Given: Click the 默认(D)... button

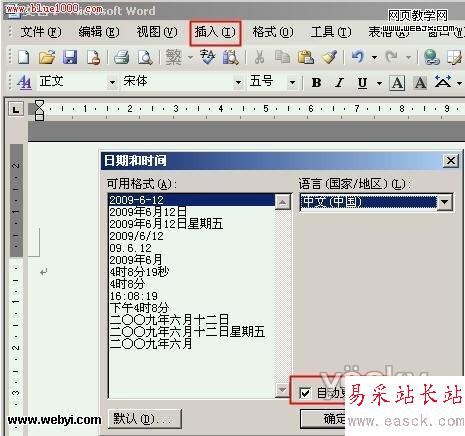Looking at the screenshot, I should click(x=145, y=419).
